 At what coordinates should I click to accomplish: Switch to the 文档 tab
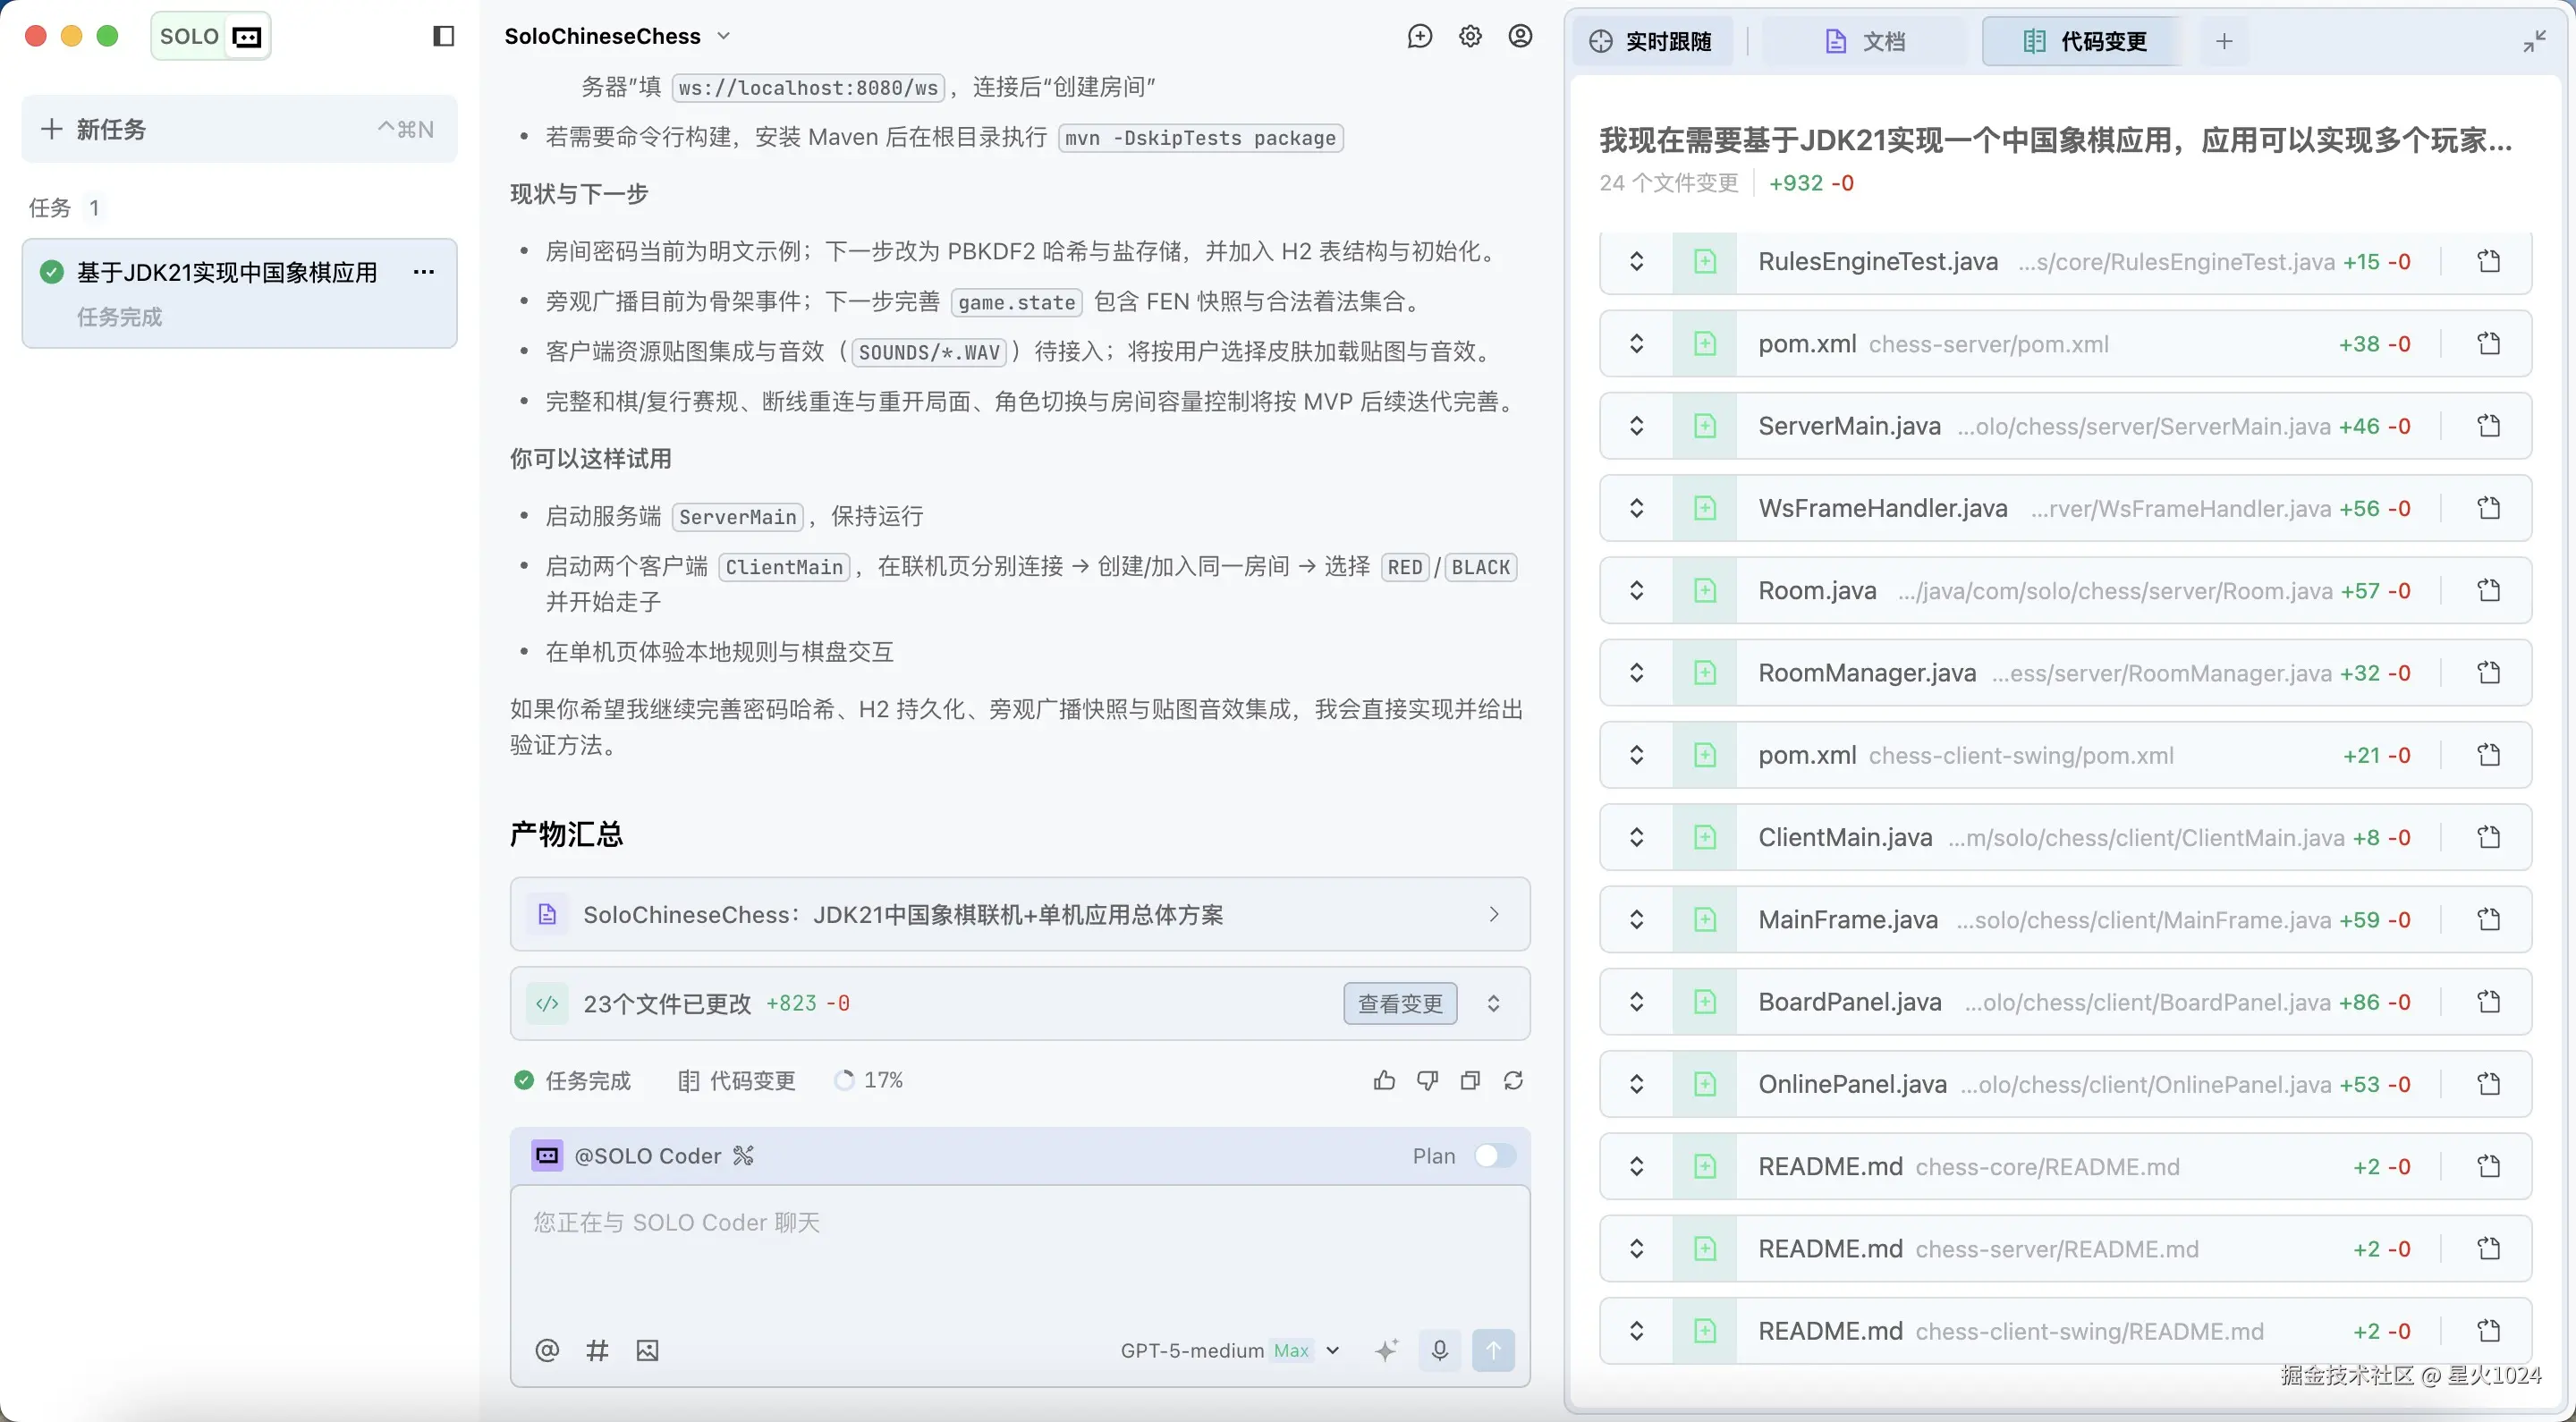(x=1866, y=42)
